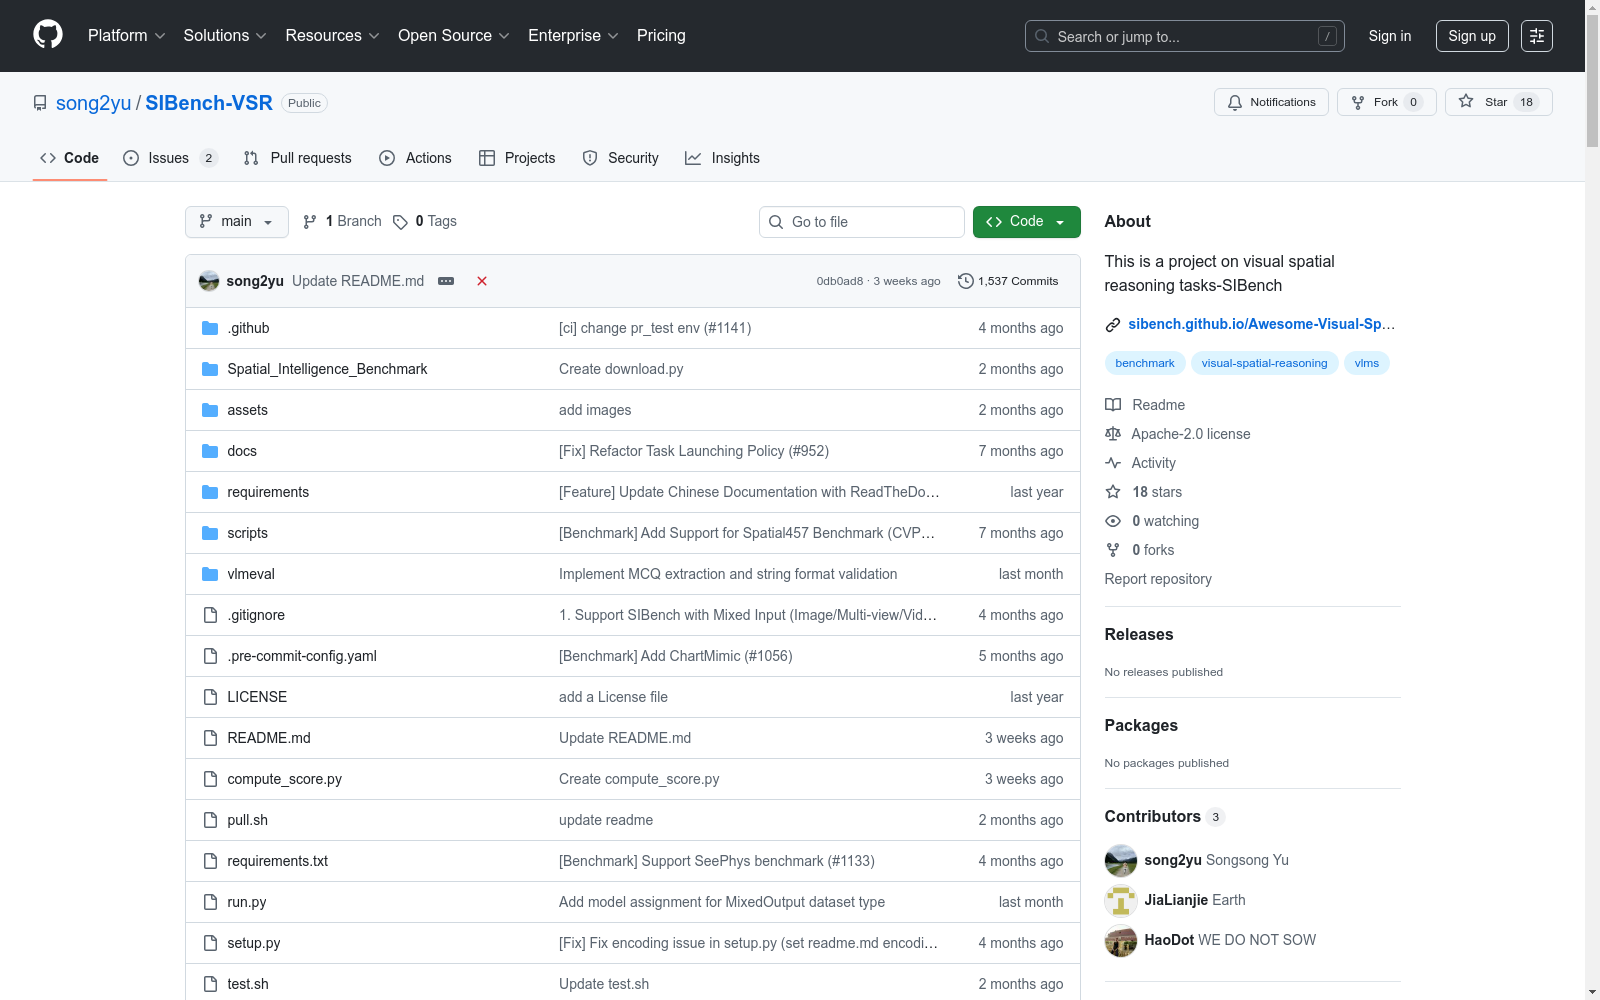Screen dimensions: 1600x1000
Task: Click the Apache license scale icon
Action: 1113,434
